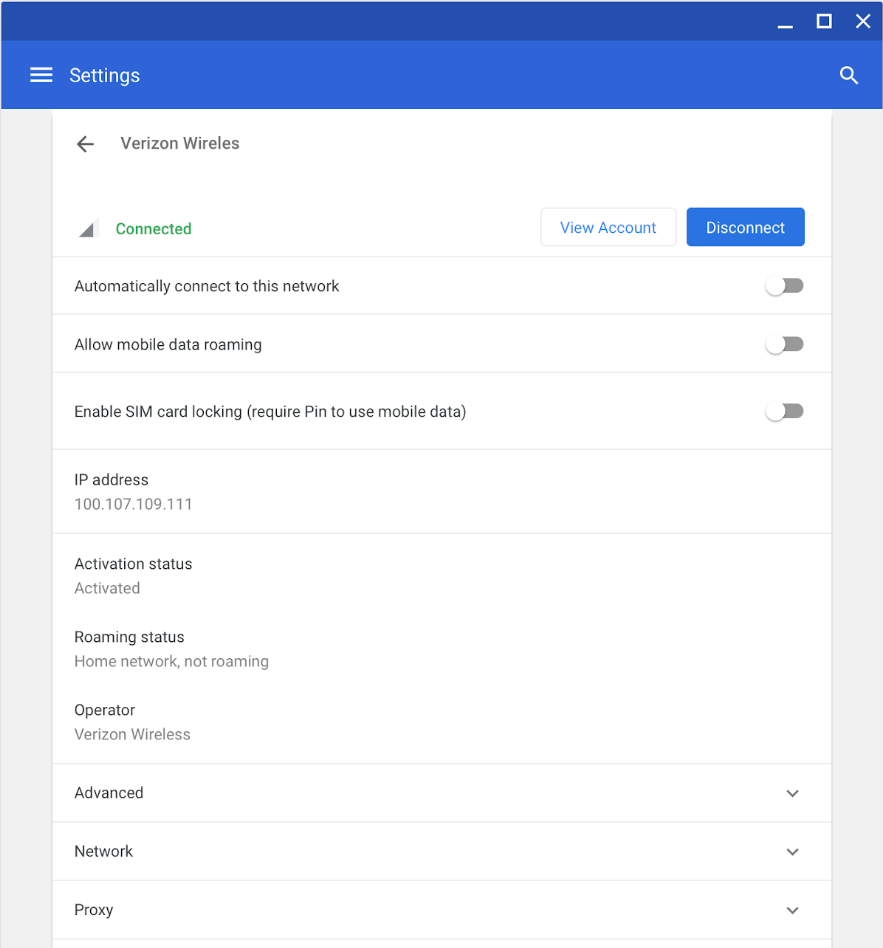Click the Network section label
Viewport: 883px width, 948px height.
[103, 851]
